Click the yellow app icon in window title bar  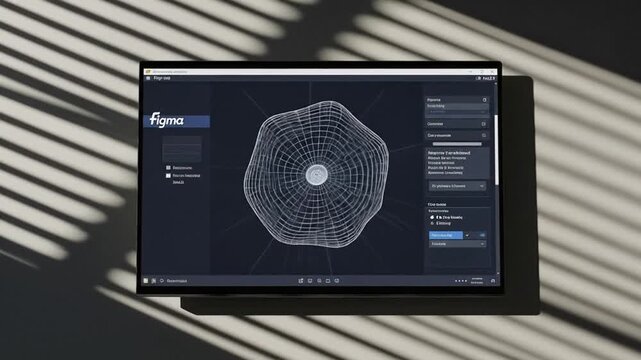coord(148,72)
